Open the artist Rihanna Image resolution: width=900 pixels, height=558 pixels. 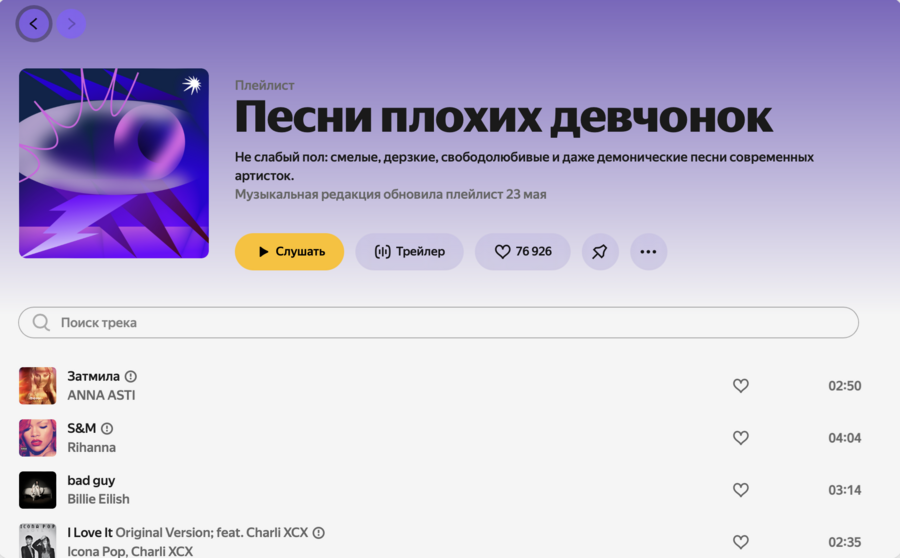[92, 448]
